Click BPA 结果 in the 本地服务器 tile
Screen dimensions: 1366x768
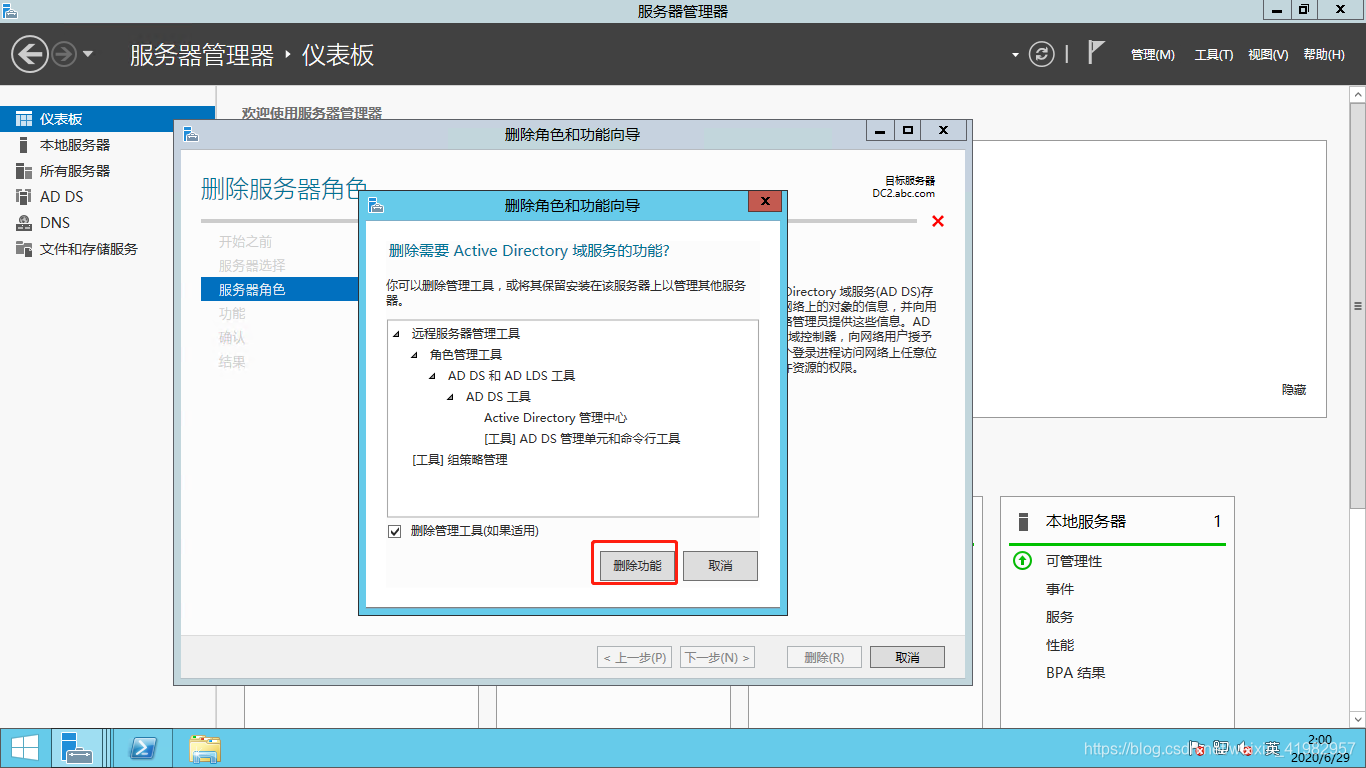[x=1076, y=673]
